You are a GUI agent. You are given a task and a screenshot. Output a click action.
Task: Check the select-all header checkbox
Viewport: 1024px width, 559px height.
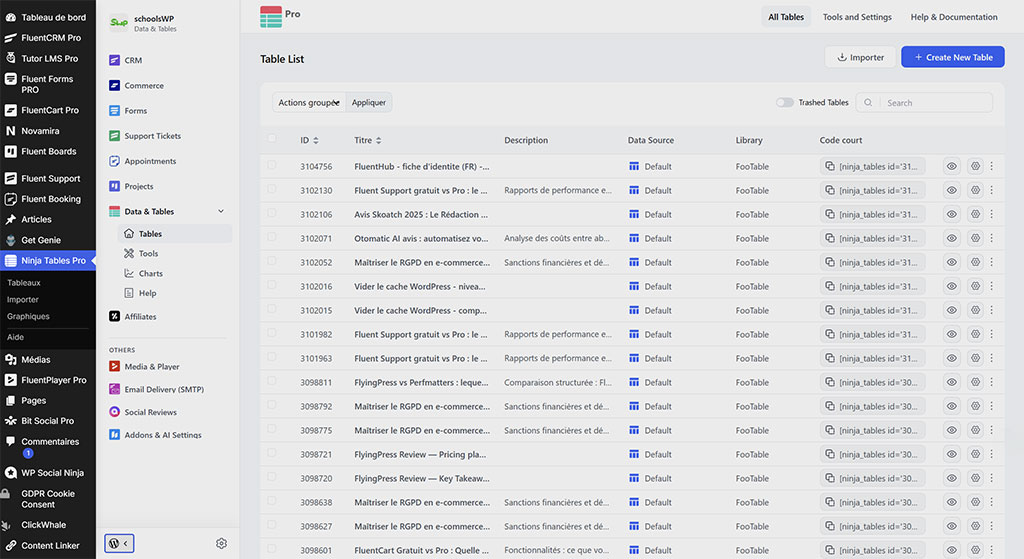(x=272, y=138)
